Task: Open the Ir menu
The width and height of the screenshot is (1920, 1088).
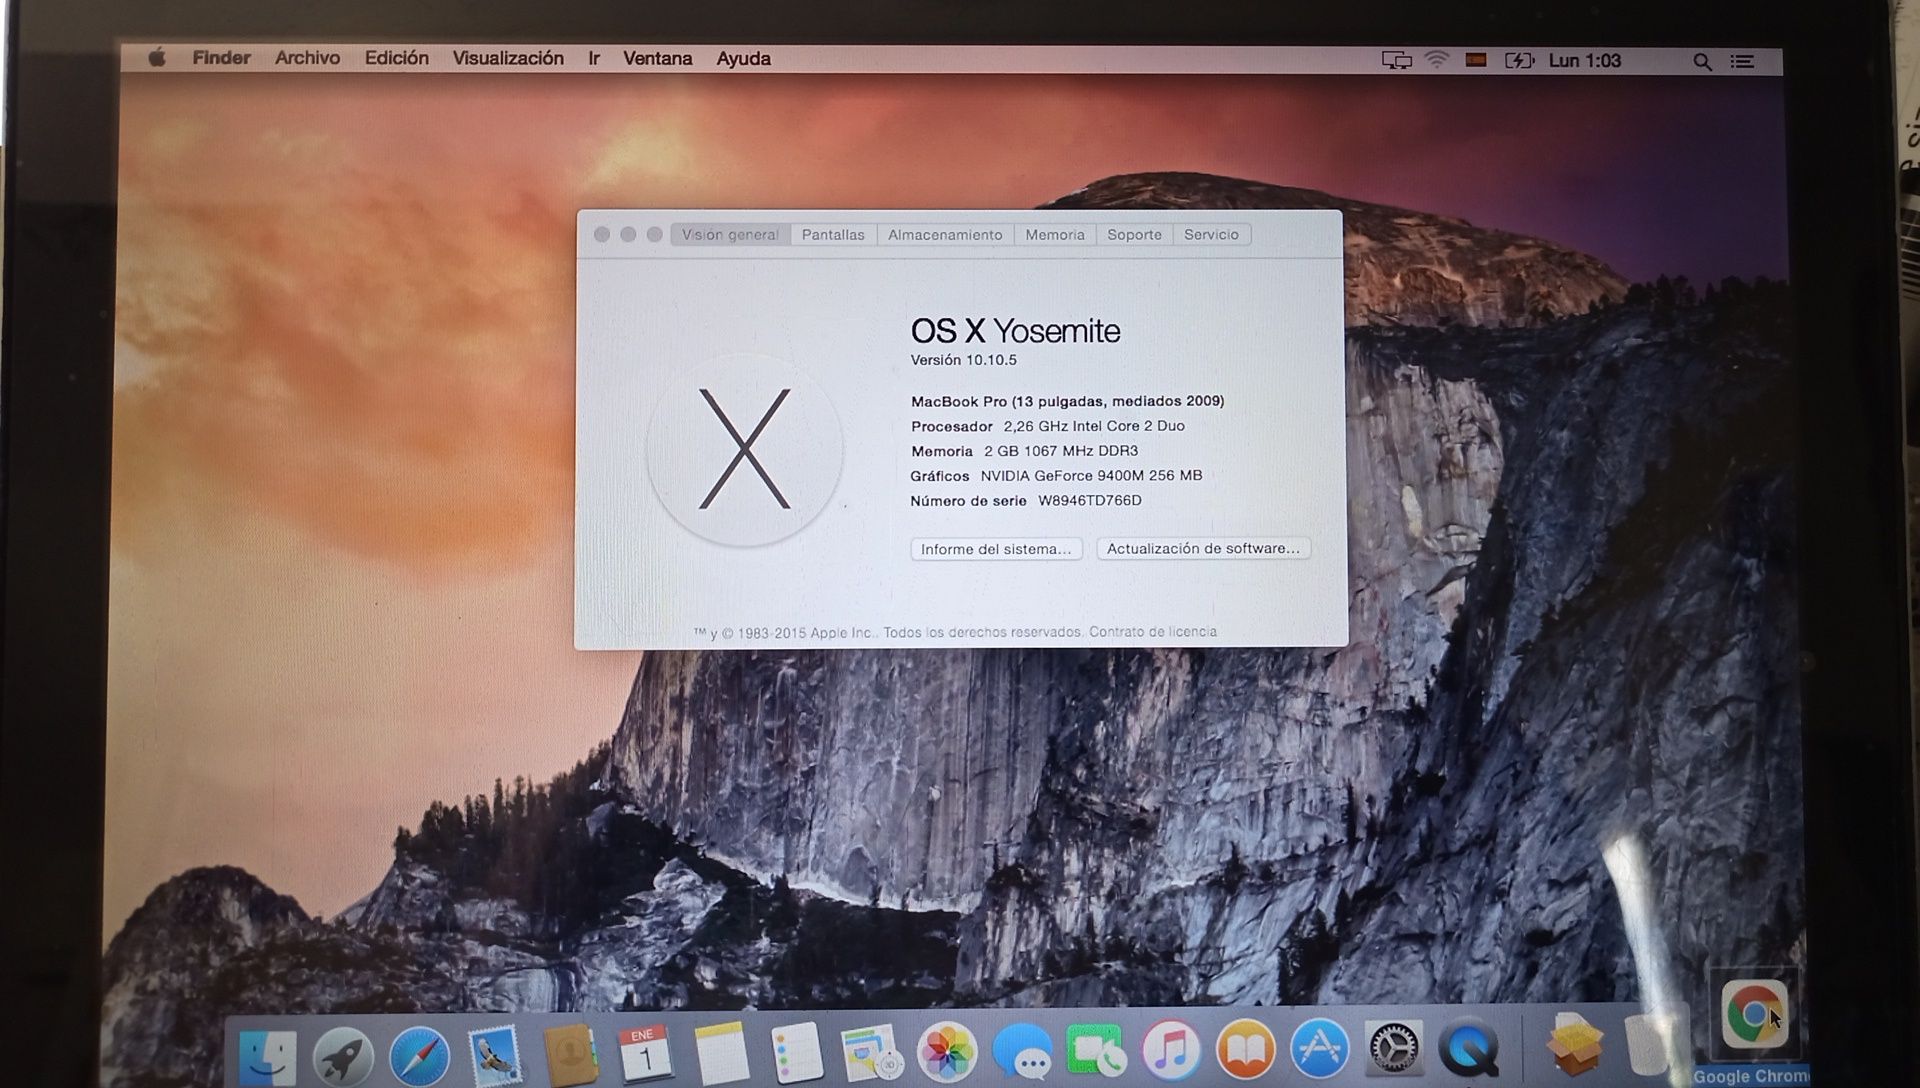Action: click(x=594, y=58)
